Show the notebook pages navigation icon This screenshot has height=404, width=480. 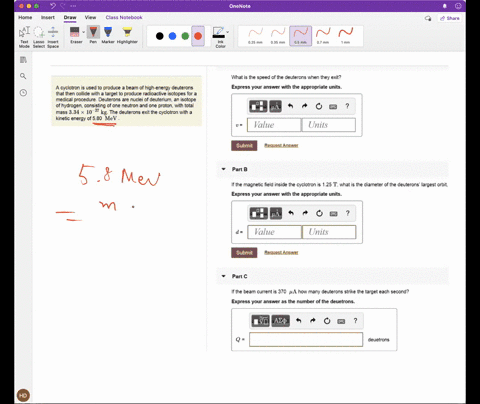point(23,60)
